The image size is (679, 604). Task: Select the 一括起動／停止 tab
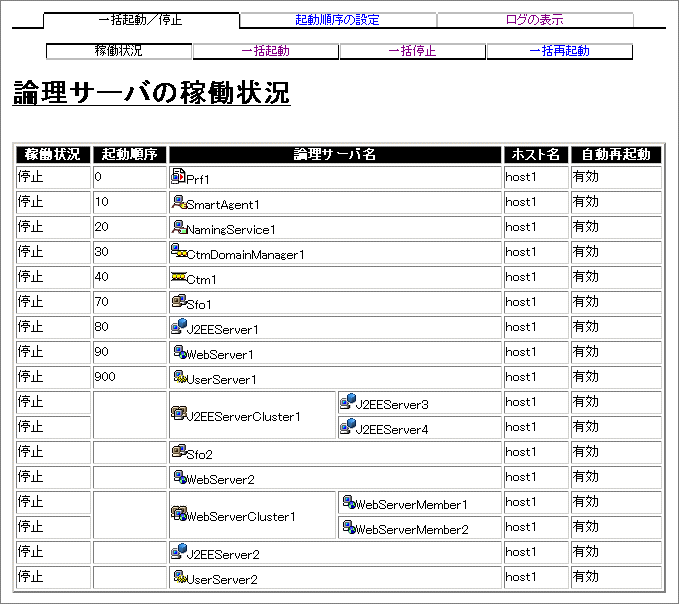141,20
